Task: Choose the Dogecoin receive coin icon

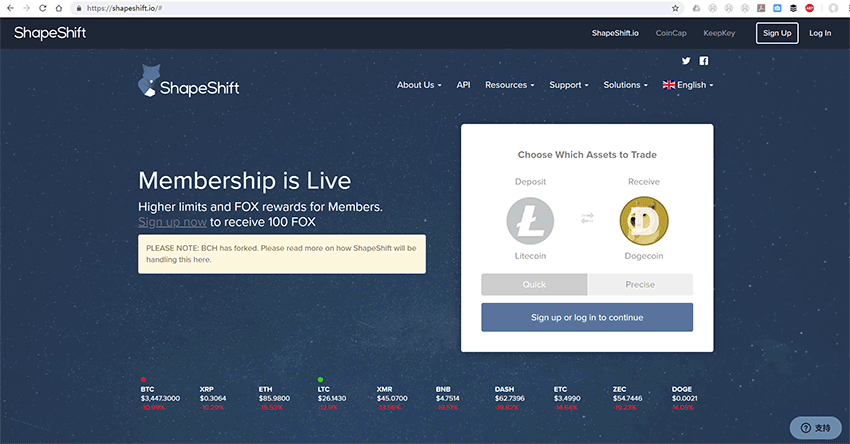Action: 644,221
